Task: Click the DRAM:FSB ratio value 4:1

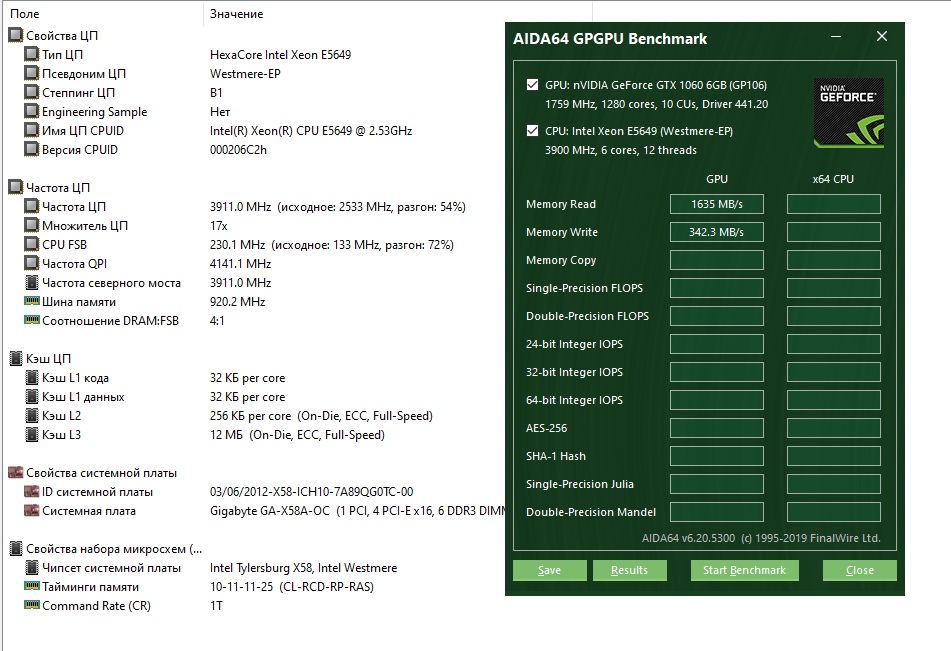Action: 217,320
